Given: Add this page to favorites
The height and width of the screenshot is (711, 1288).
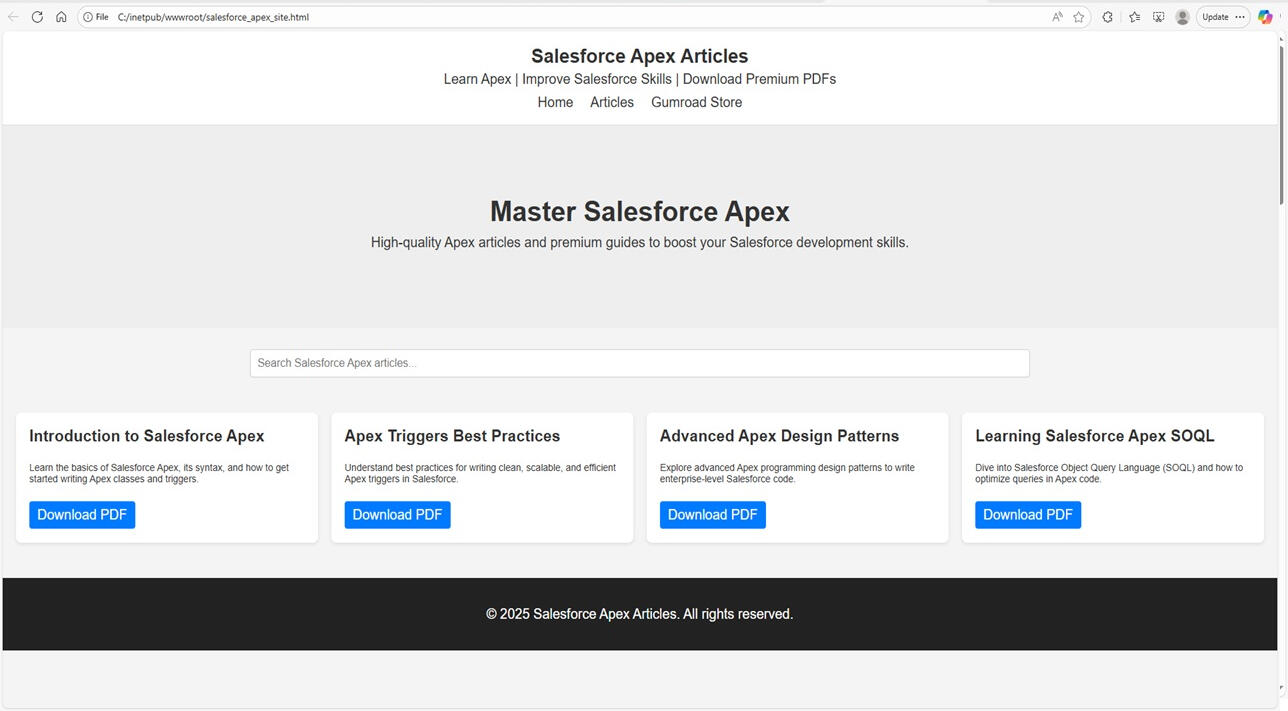Looking at the screenshot, I should click(x=1079, y=17).
